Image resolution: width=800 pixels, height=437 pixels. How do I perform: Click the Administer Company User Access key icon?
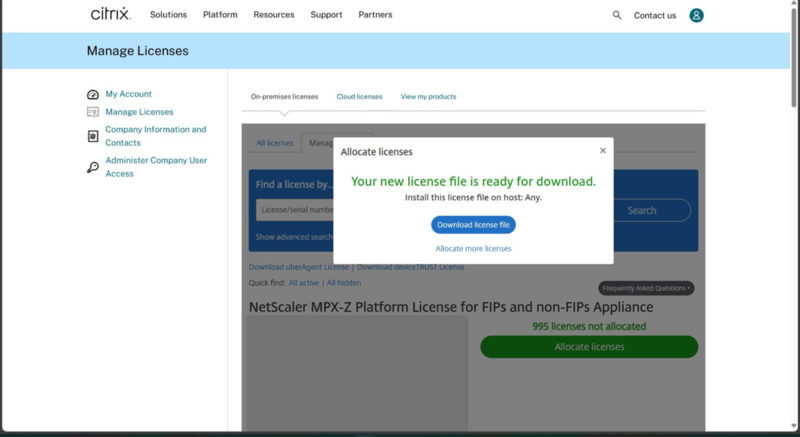93,167
